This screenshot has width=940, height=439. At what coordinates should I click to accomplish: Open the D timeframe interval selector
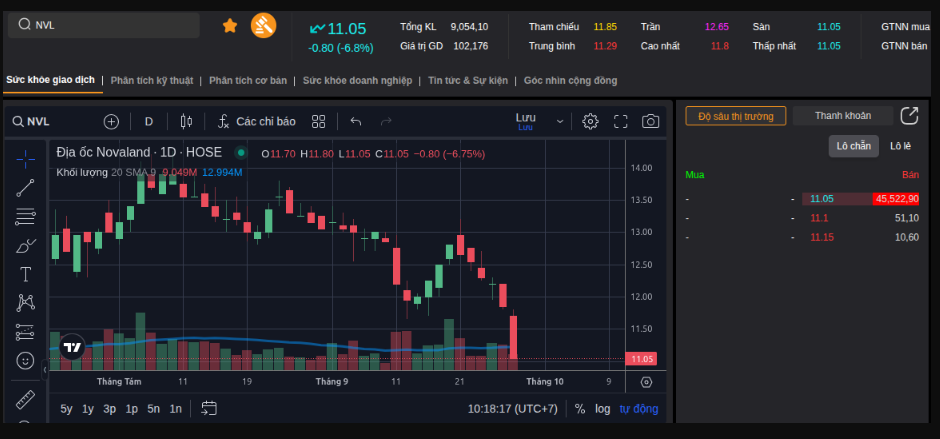(x=149, y=122)
